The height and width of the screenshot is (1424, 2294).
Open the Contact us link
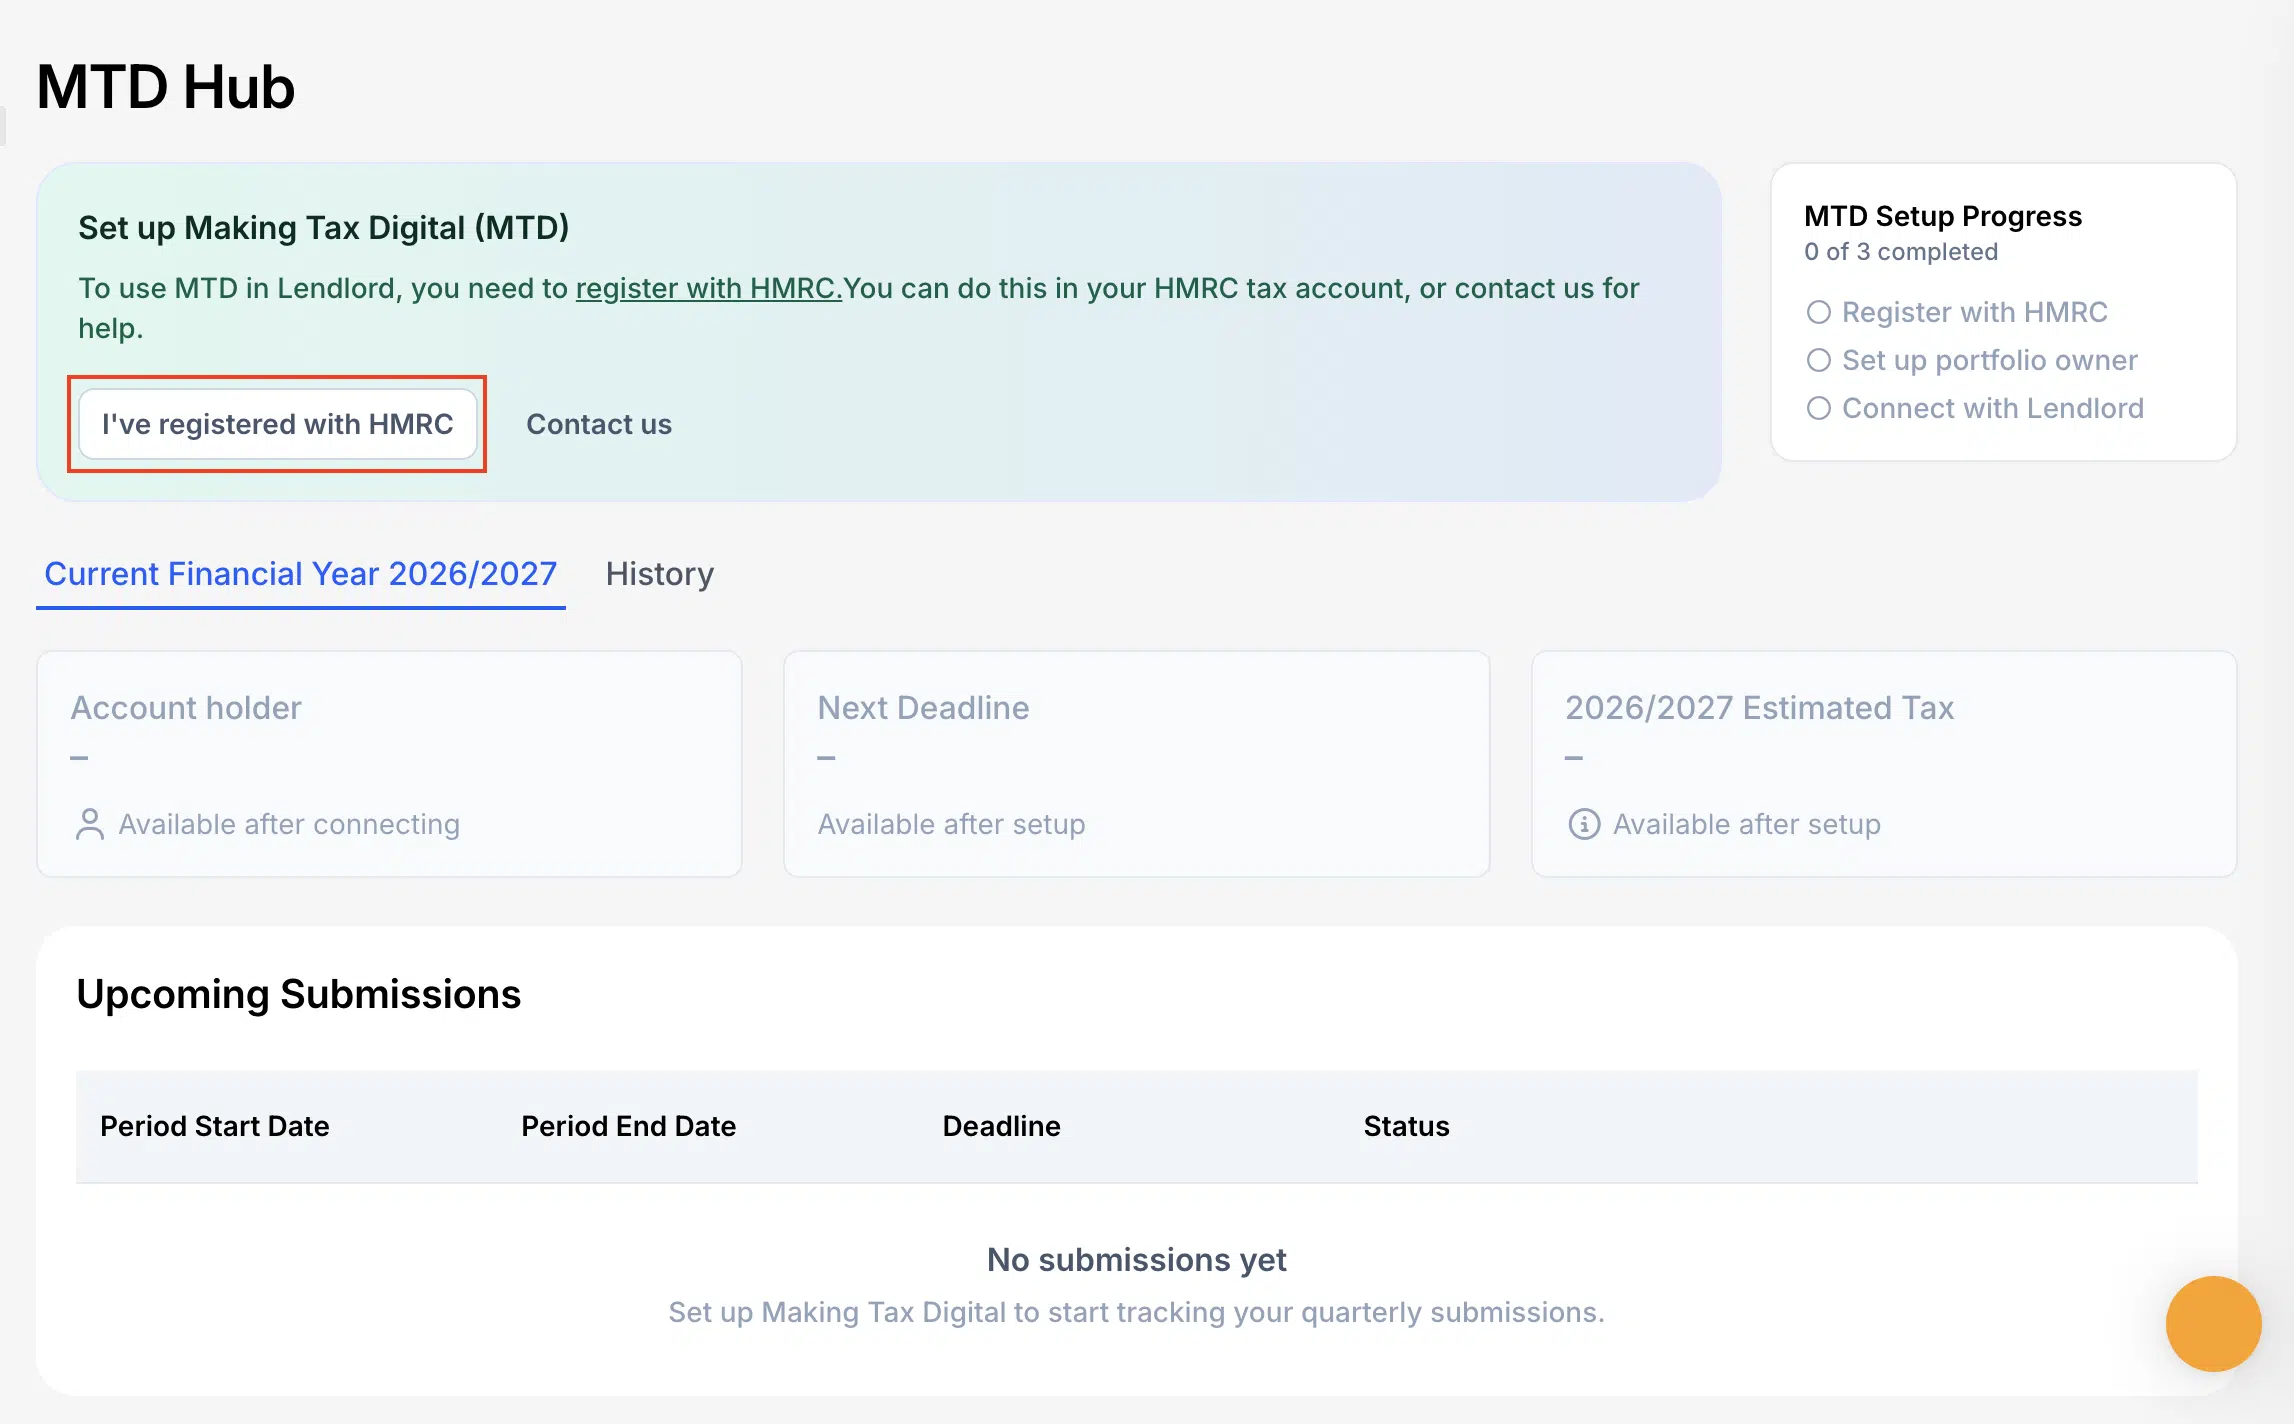599,424
